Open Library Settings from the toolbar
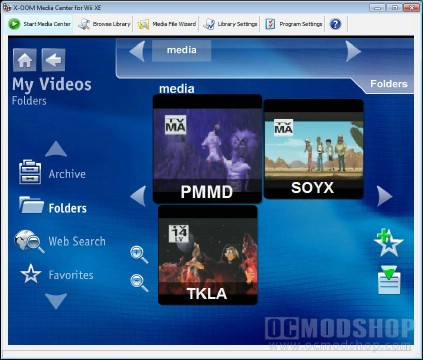This screenshot has height=360, width=423. pyautogui.click(x=230, y=24)
